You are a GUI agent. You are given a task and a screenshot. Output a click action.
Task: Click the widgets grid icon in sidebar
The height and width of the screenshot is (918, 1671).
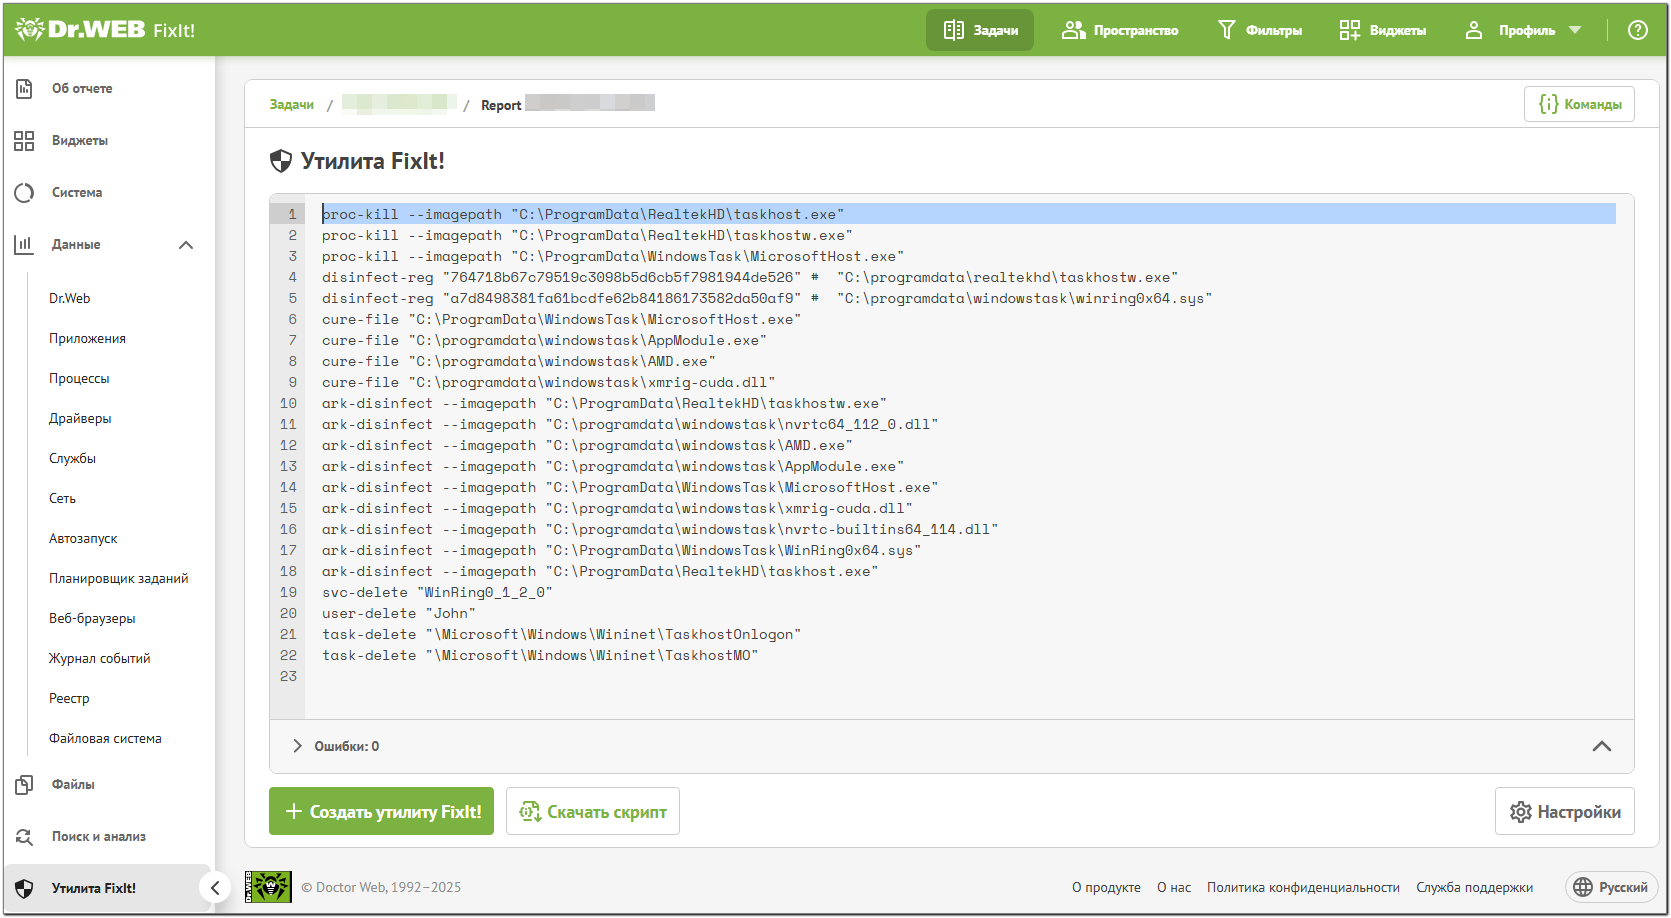pyautogui.click(x=24, y=141)
